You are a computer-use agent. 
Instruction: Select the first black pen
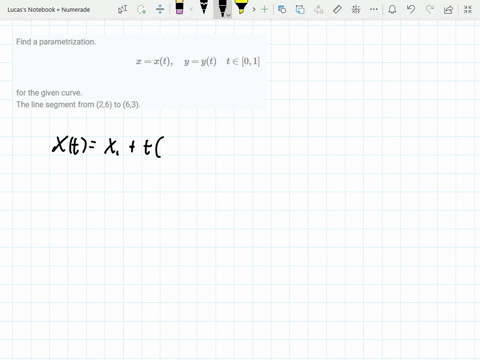[204, 7]
